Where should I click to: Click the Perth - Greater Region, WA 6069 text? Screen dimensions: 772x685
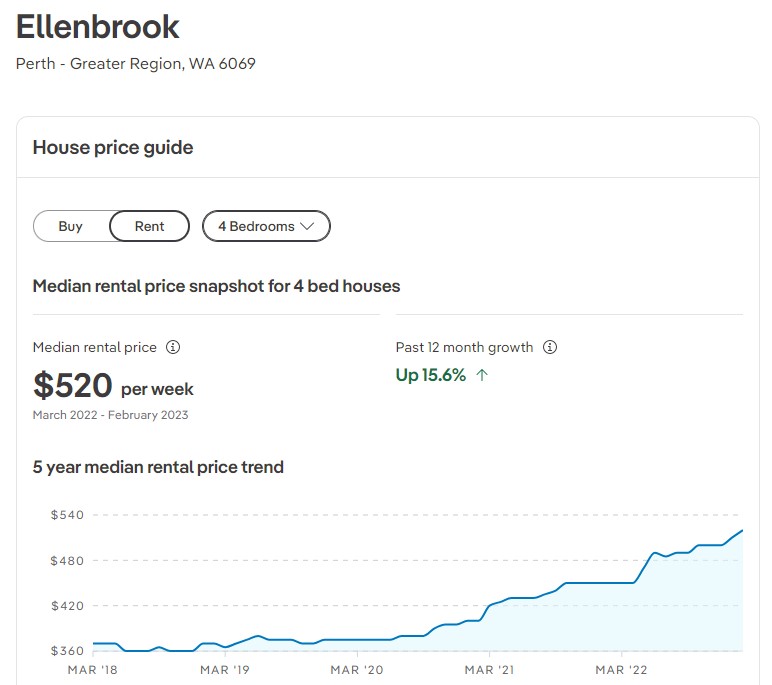pos(136,64)
